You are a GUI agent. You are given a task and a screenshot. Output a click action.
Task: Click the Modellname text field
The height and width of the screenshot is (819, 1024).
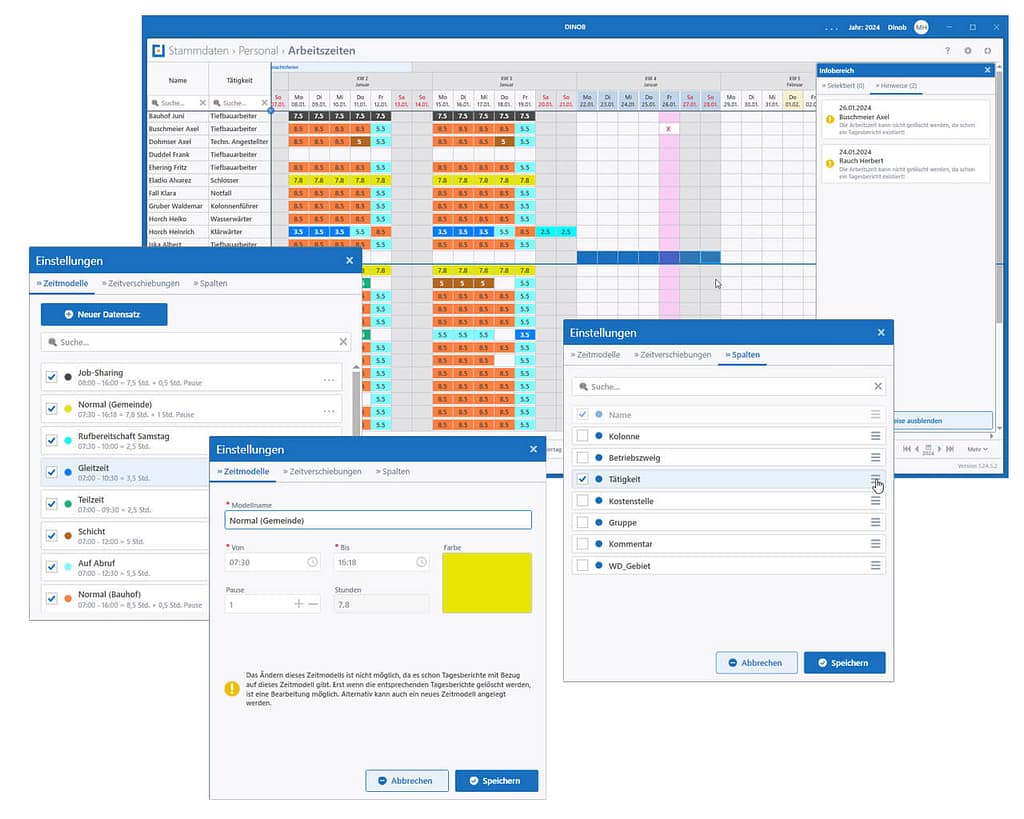tap(378, 520)
